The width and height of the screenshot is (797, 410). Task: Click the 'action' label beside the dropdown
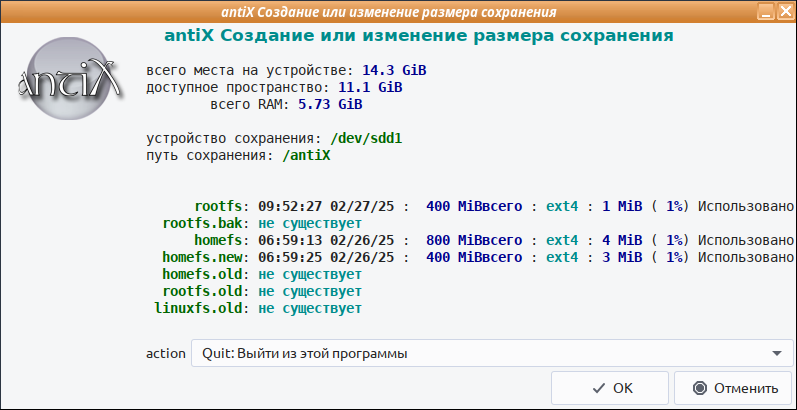pos(166,354)
